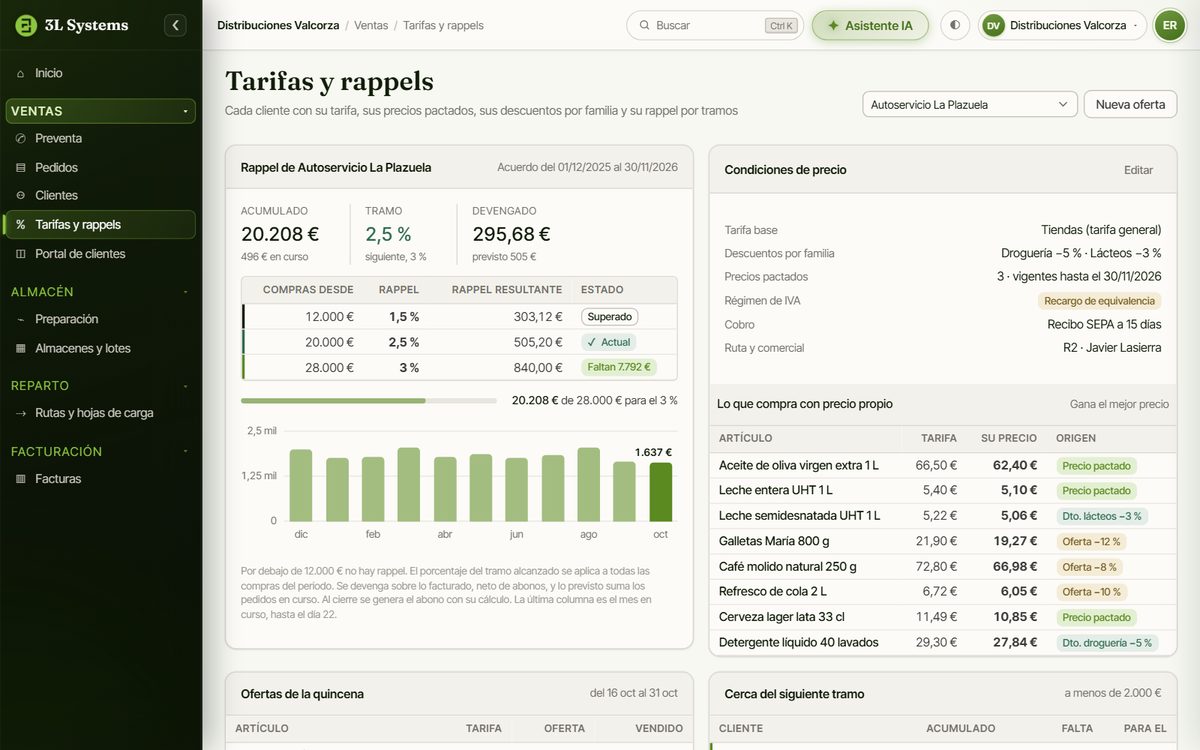1200x750 pixels.
Task: Click the Refresco de cola 2 L article
Action: (x=773, y=592)
